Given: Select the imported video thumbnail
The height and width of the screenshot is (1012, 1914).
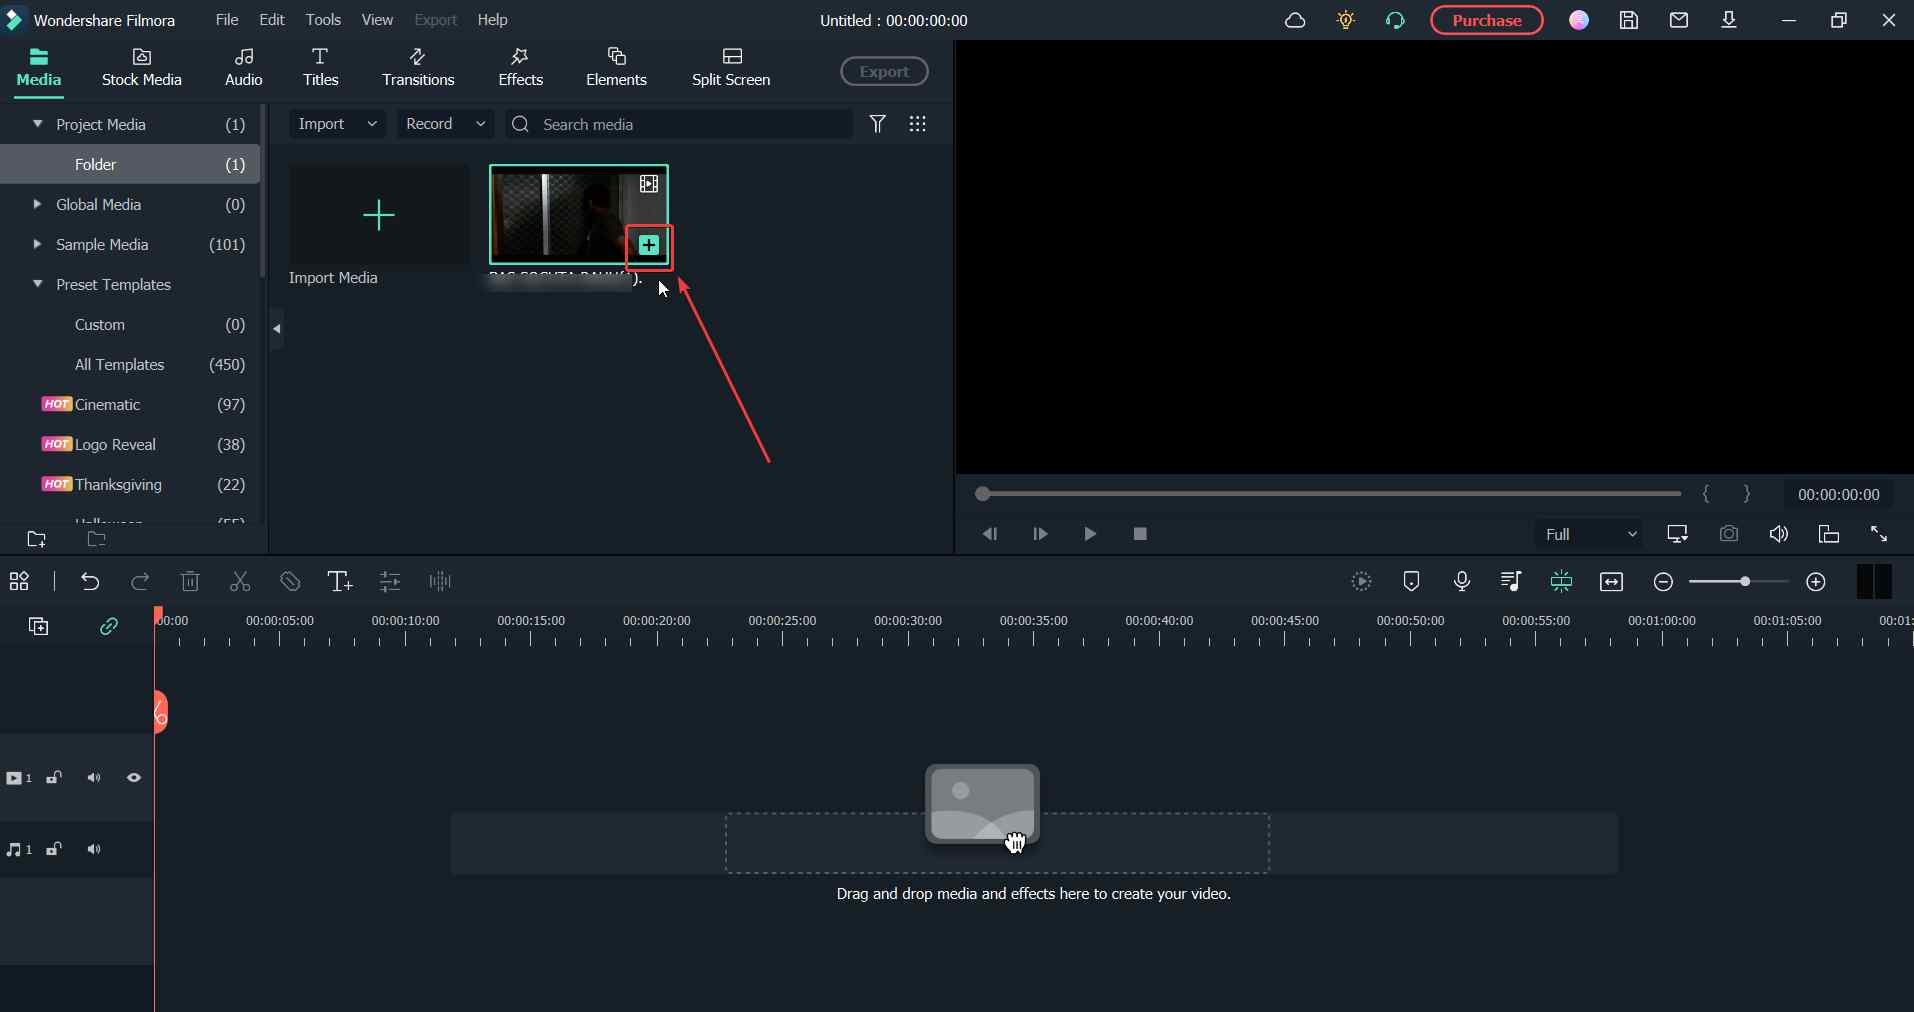Looking at the screenshot, I should (x=578, y=214).
